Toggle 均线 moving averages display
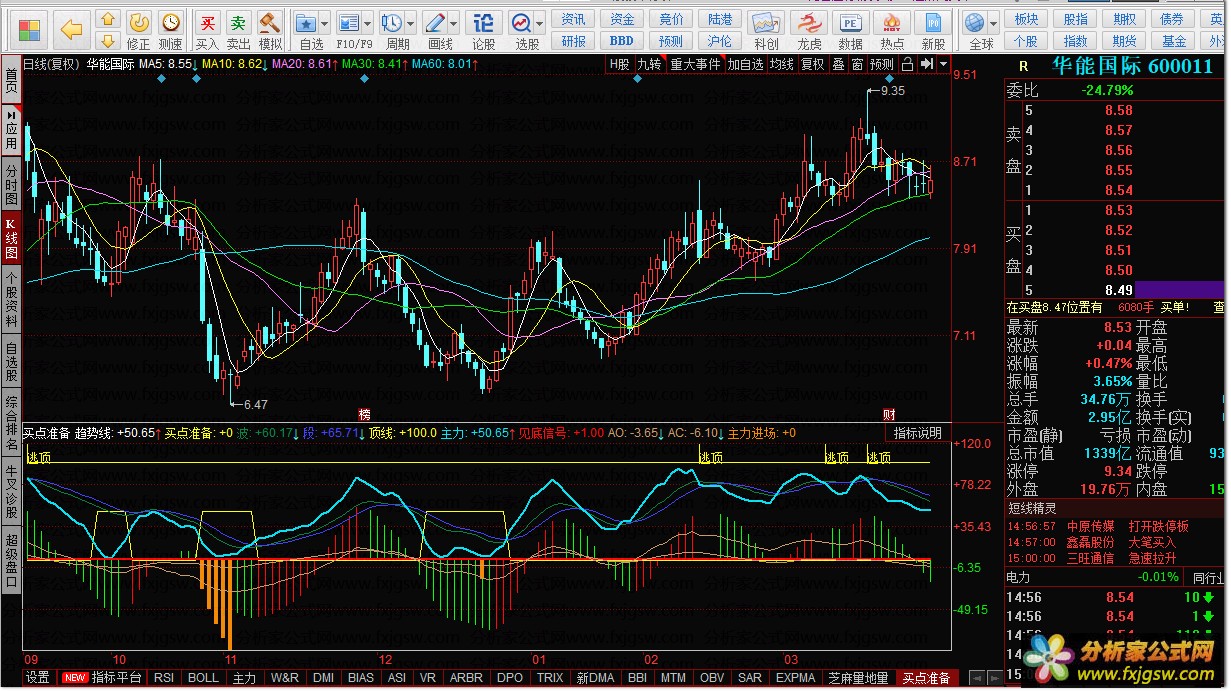Image resolution: width=1231 pixels, height=691 pixels. pyautogui.click(x=782, y=64)
